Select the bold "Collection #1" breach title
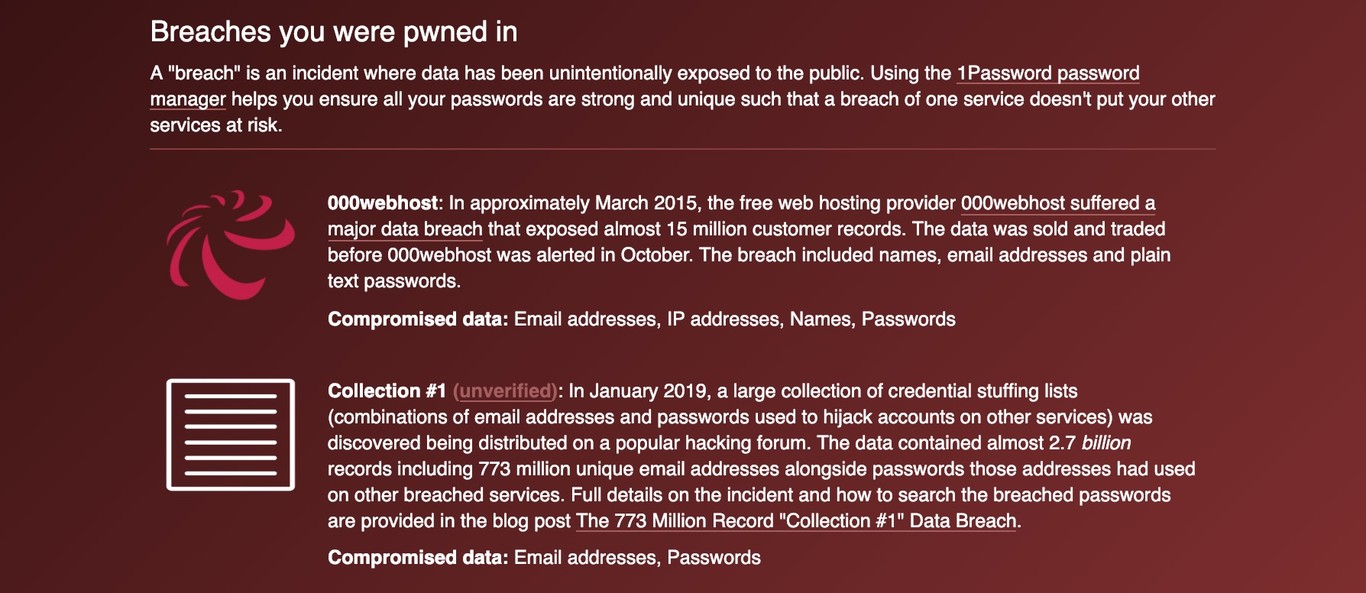 pyautogui.click(x=387, y=391)
